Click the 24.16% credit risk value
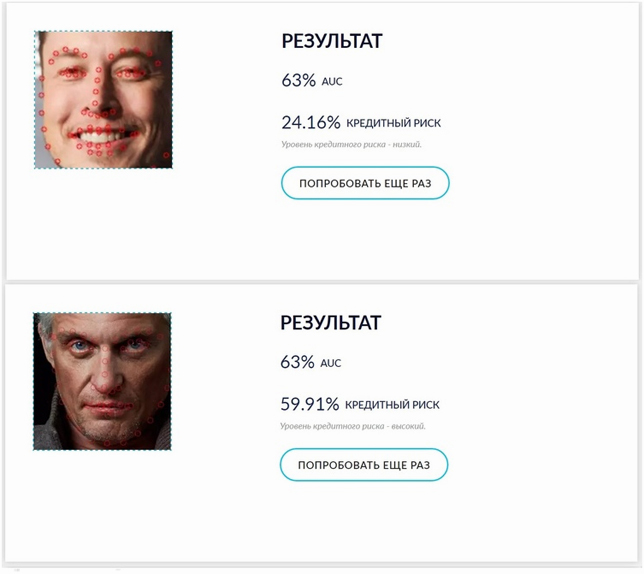Image resolution: width=644 pixels, height=574 pixels. pyautogui.click(x=311, y=122)
